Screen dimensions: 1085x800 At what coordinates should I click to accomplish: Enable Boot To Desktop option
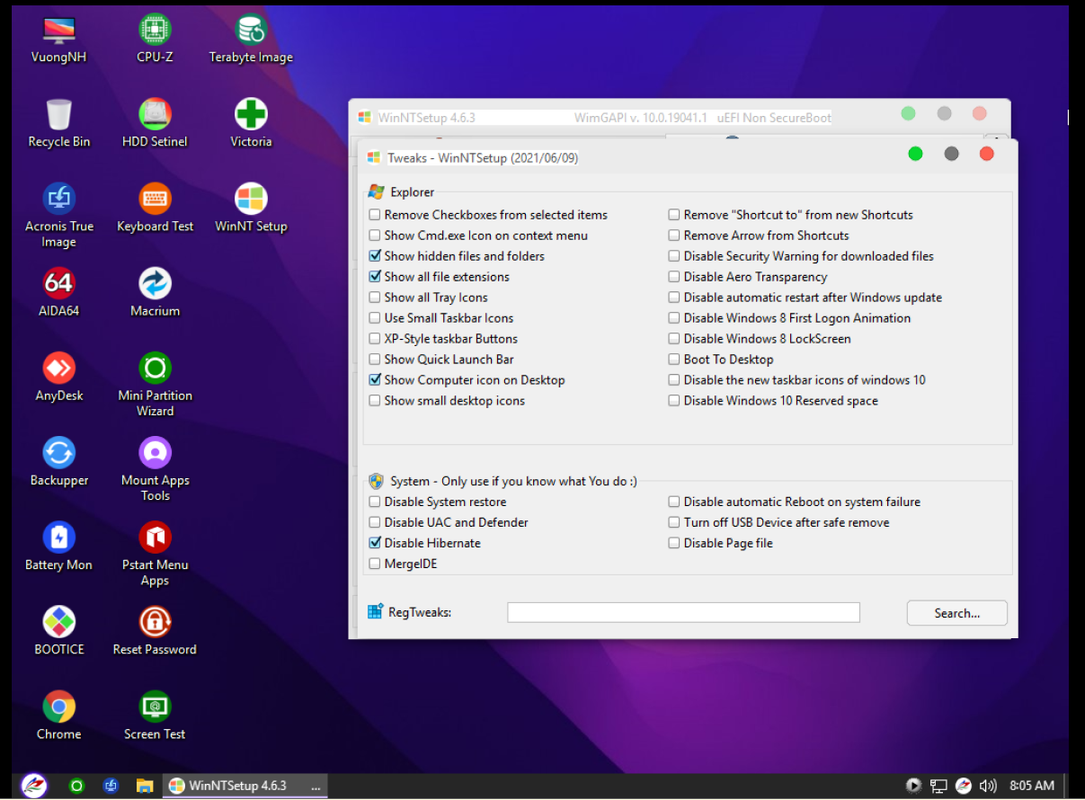coord(673,359)
